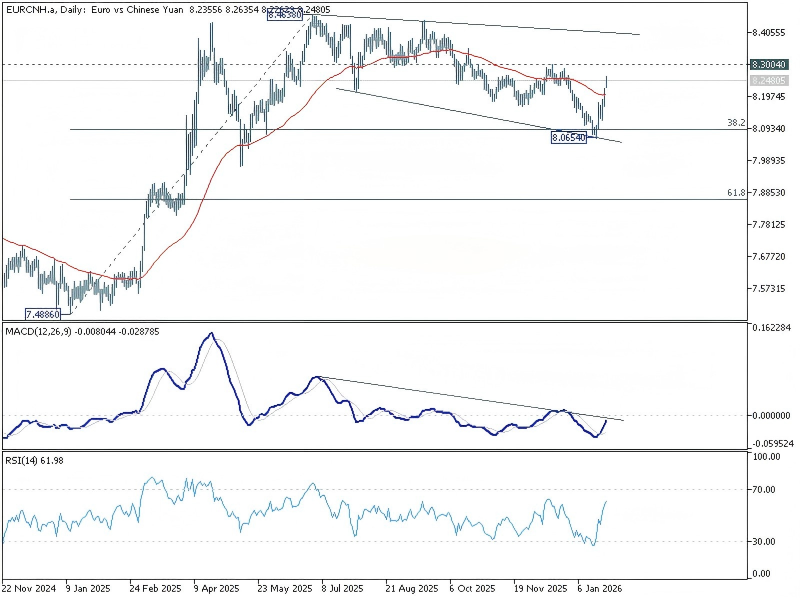Viewport: 800px width, 600px height.
Task: Select the 8.30040 price marker on axis
Action: pyautogui.click(x=768, y=64)
